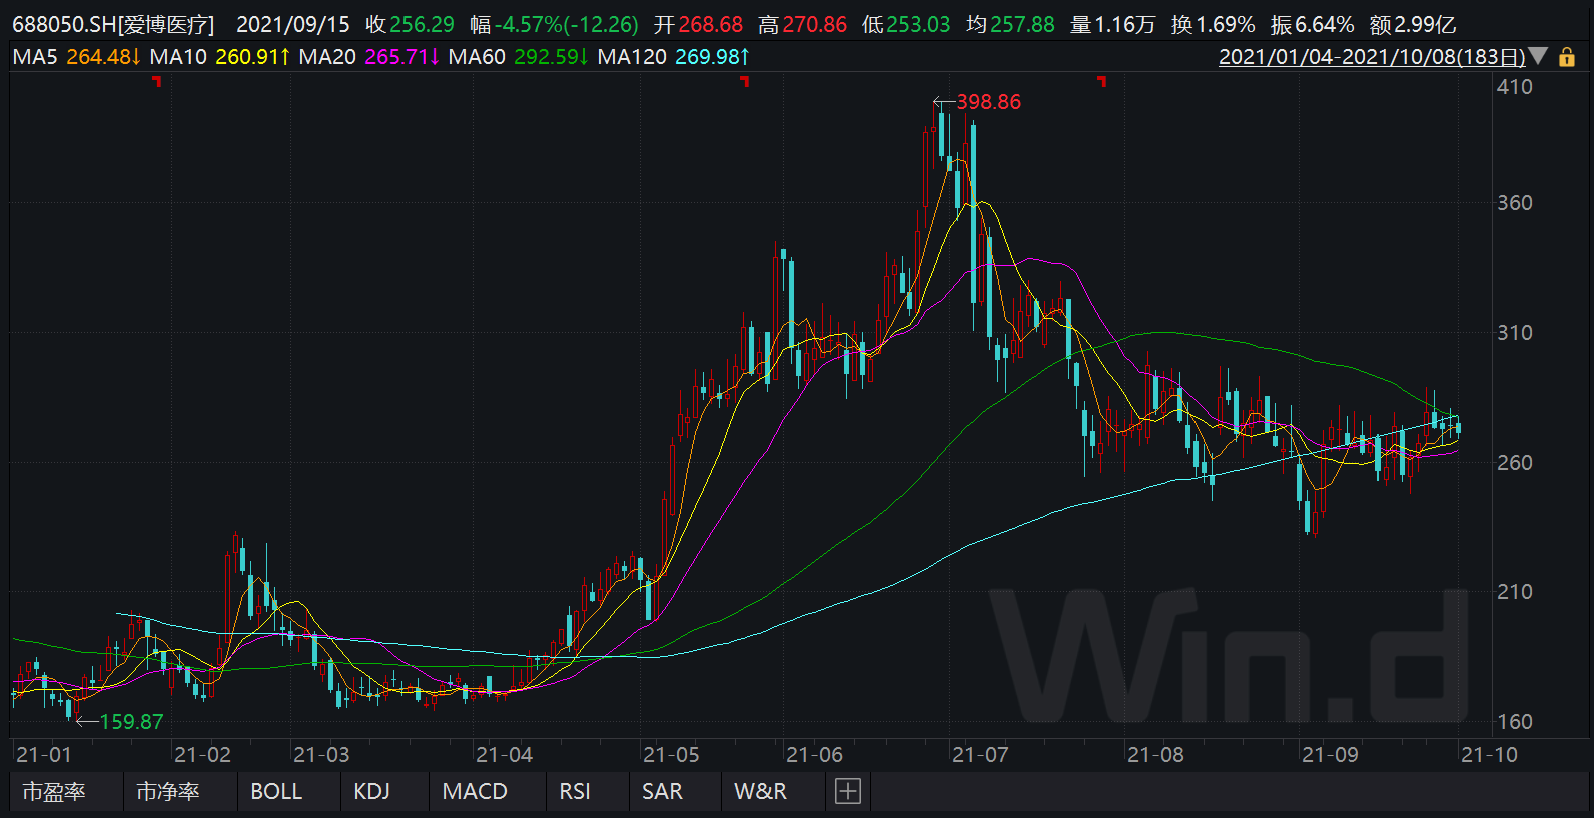Click the 2021/01/04-2021/10/08 date range link

coord(1372,57)
